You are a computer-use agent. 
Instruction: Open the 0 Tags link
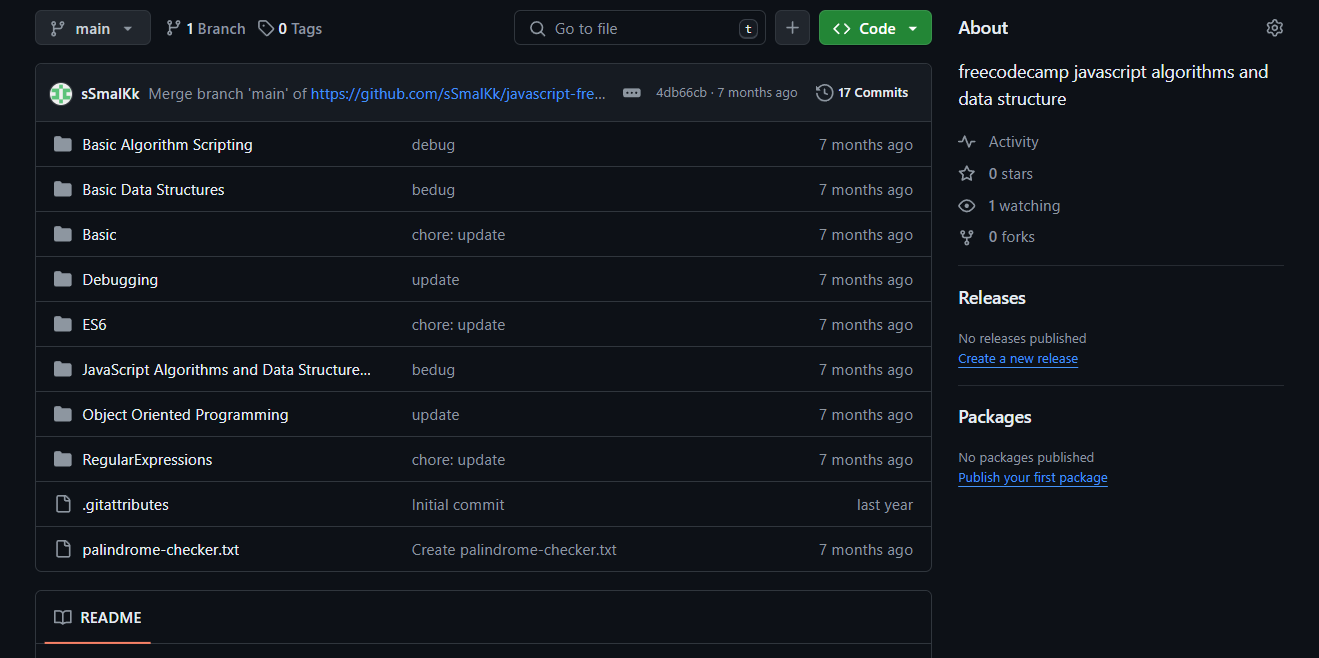(290, 29)
